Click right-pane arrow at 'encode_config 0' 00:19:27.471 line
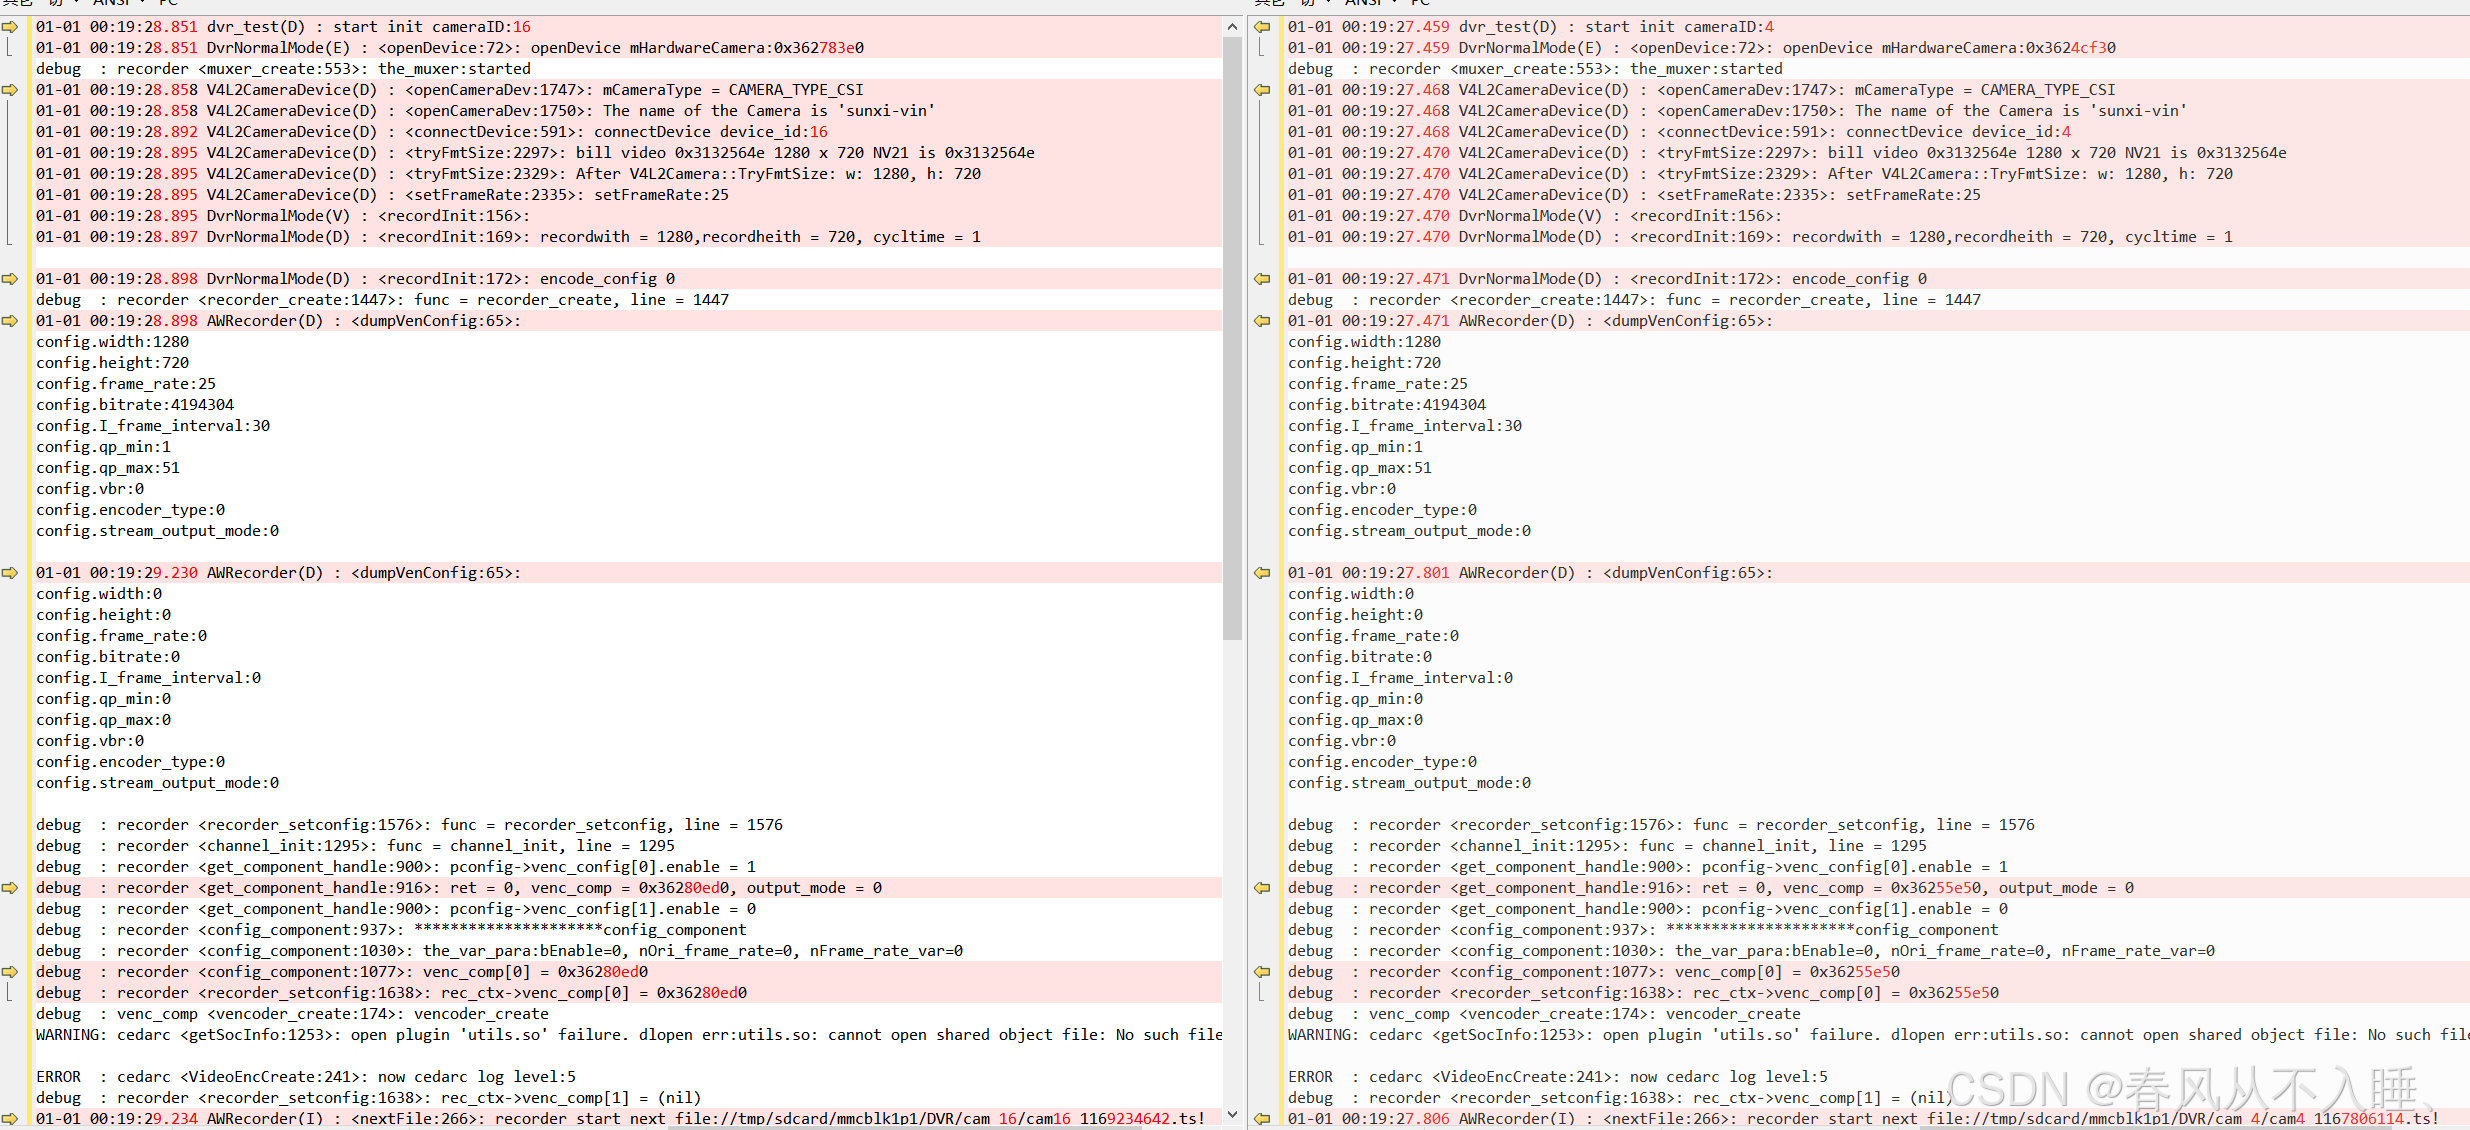This screenshot has width=2470, height=1130. [1263, 279]
